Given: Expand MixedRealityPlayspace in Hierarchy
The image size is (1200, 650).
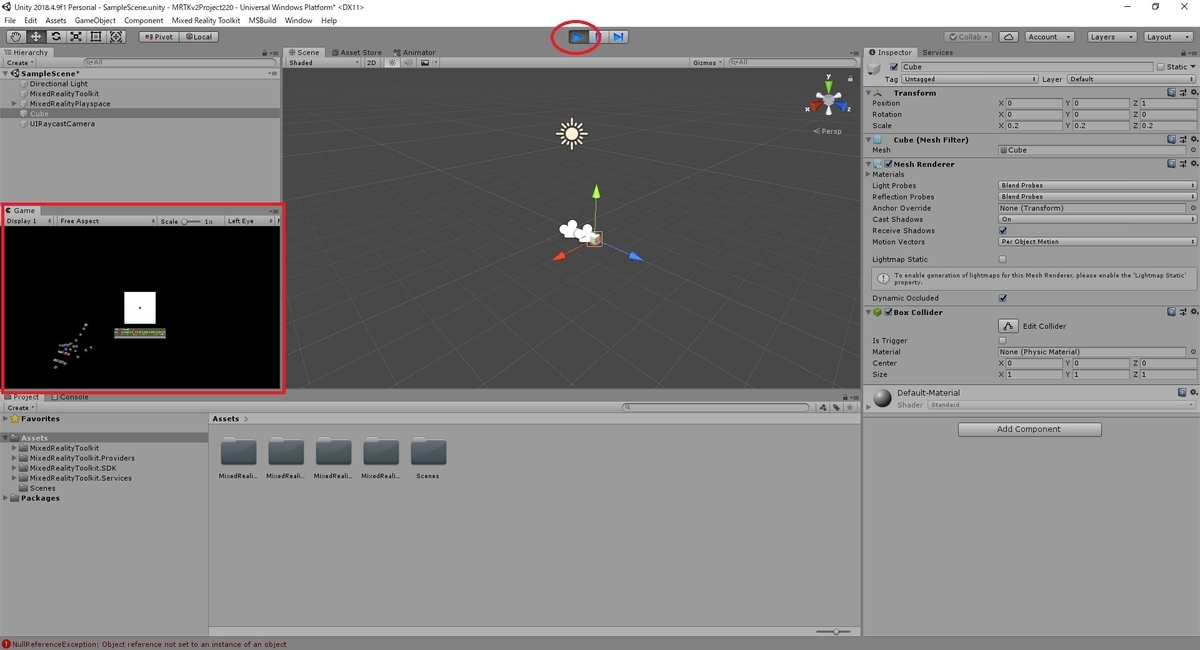Looking at the screenshot, I should pyautogui.click(x=14, y=104).
